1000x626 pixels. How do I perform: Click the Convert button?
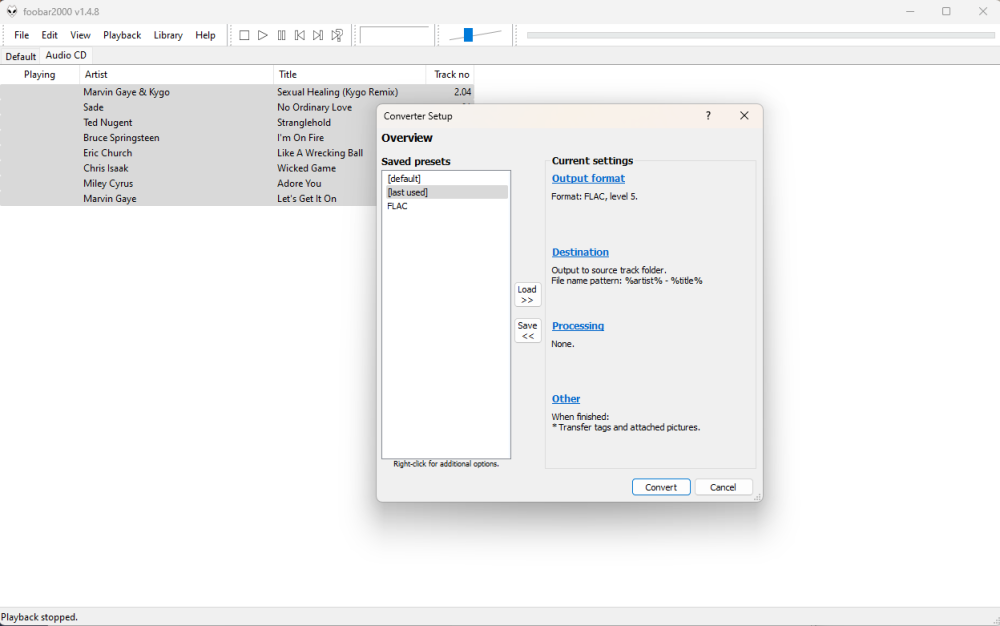pos(661,487)
